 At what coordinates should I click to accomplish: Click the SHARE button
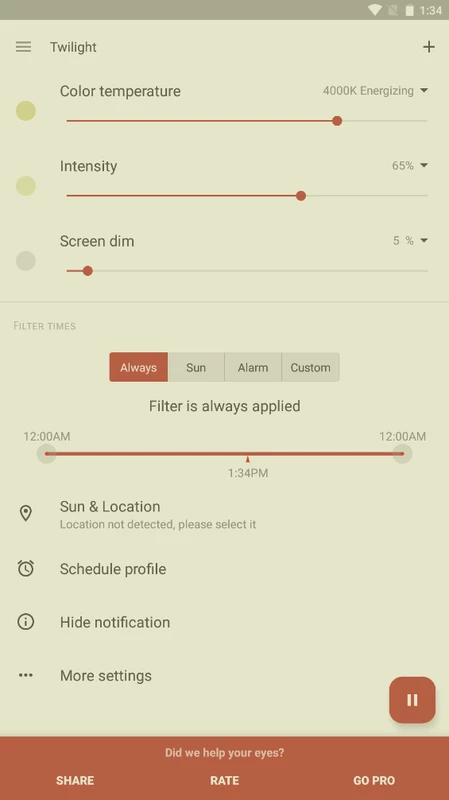(75, 781)
